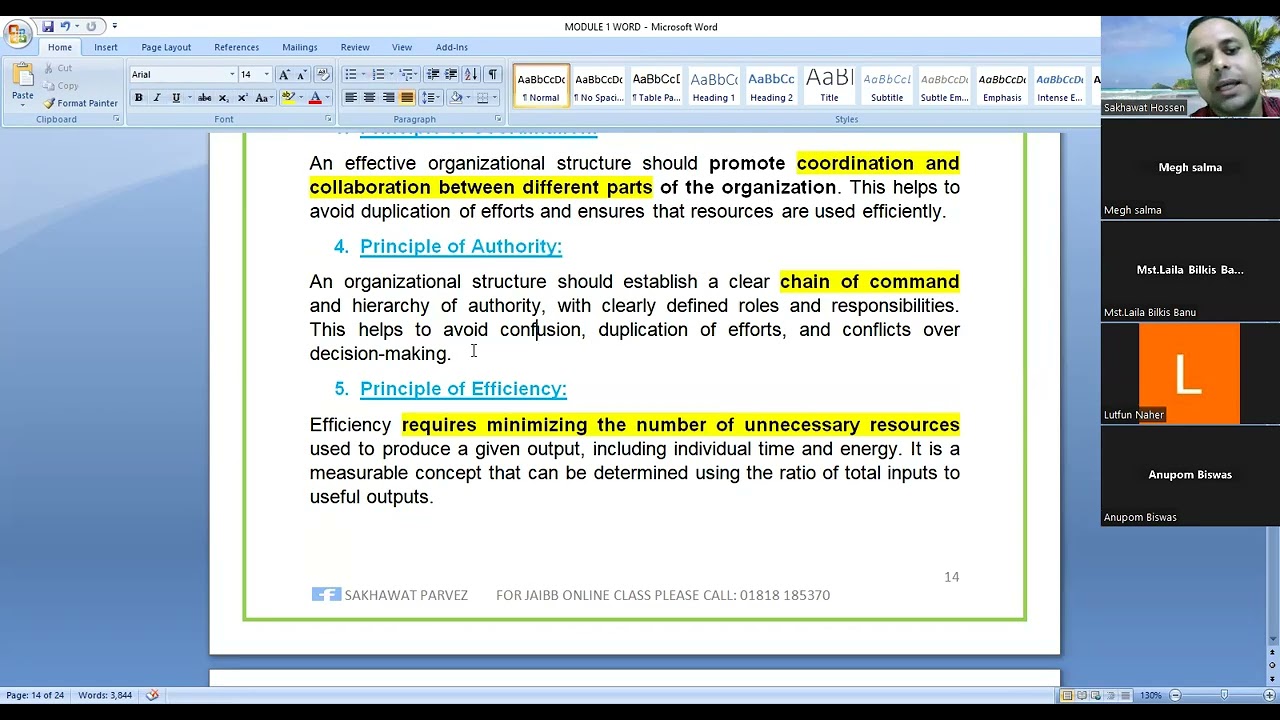
Task: Apply red font color
Action: click(x=315, y=98)
